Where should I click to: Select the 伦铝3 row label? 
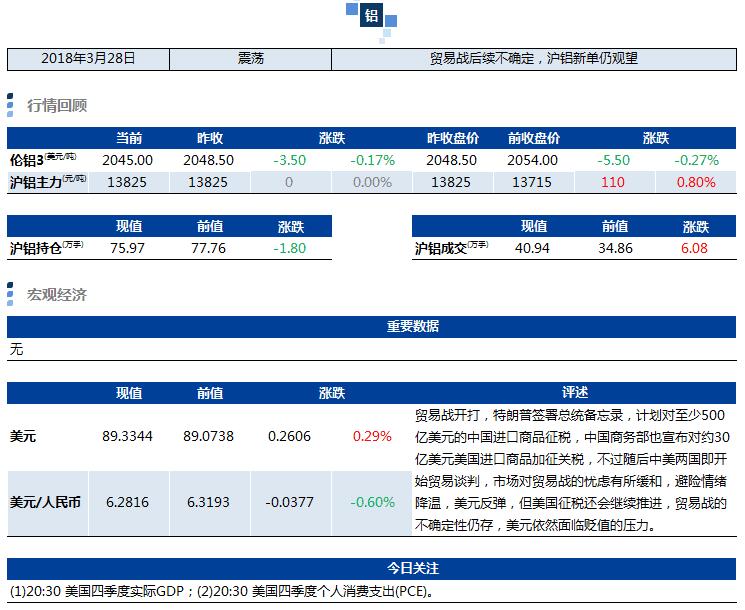tap(43, 160)
